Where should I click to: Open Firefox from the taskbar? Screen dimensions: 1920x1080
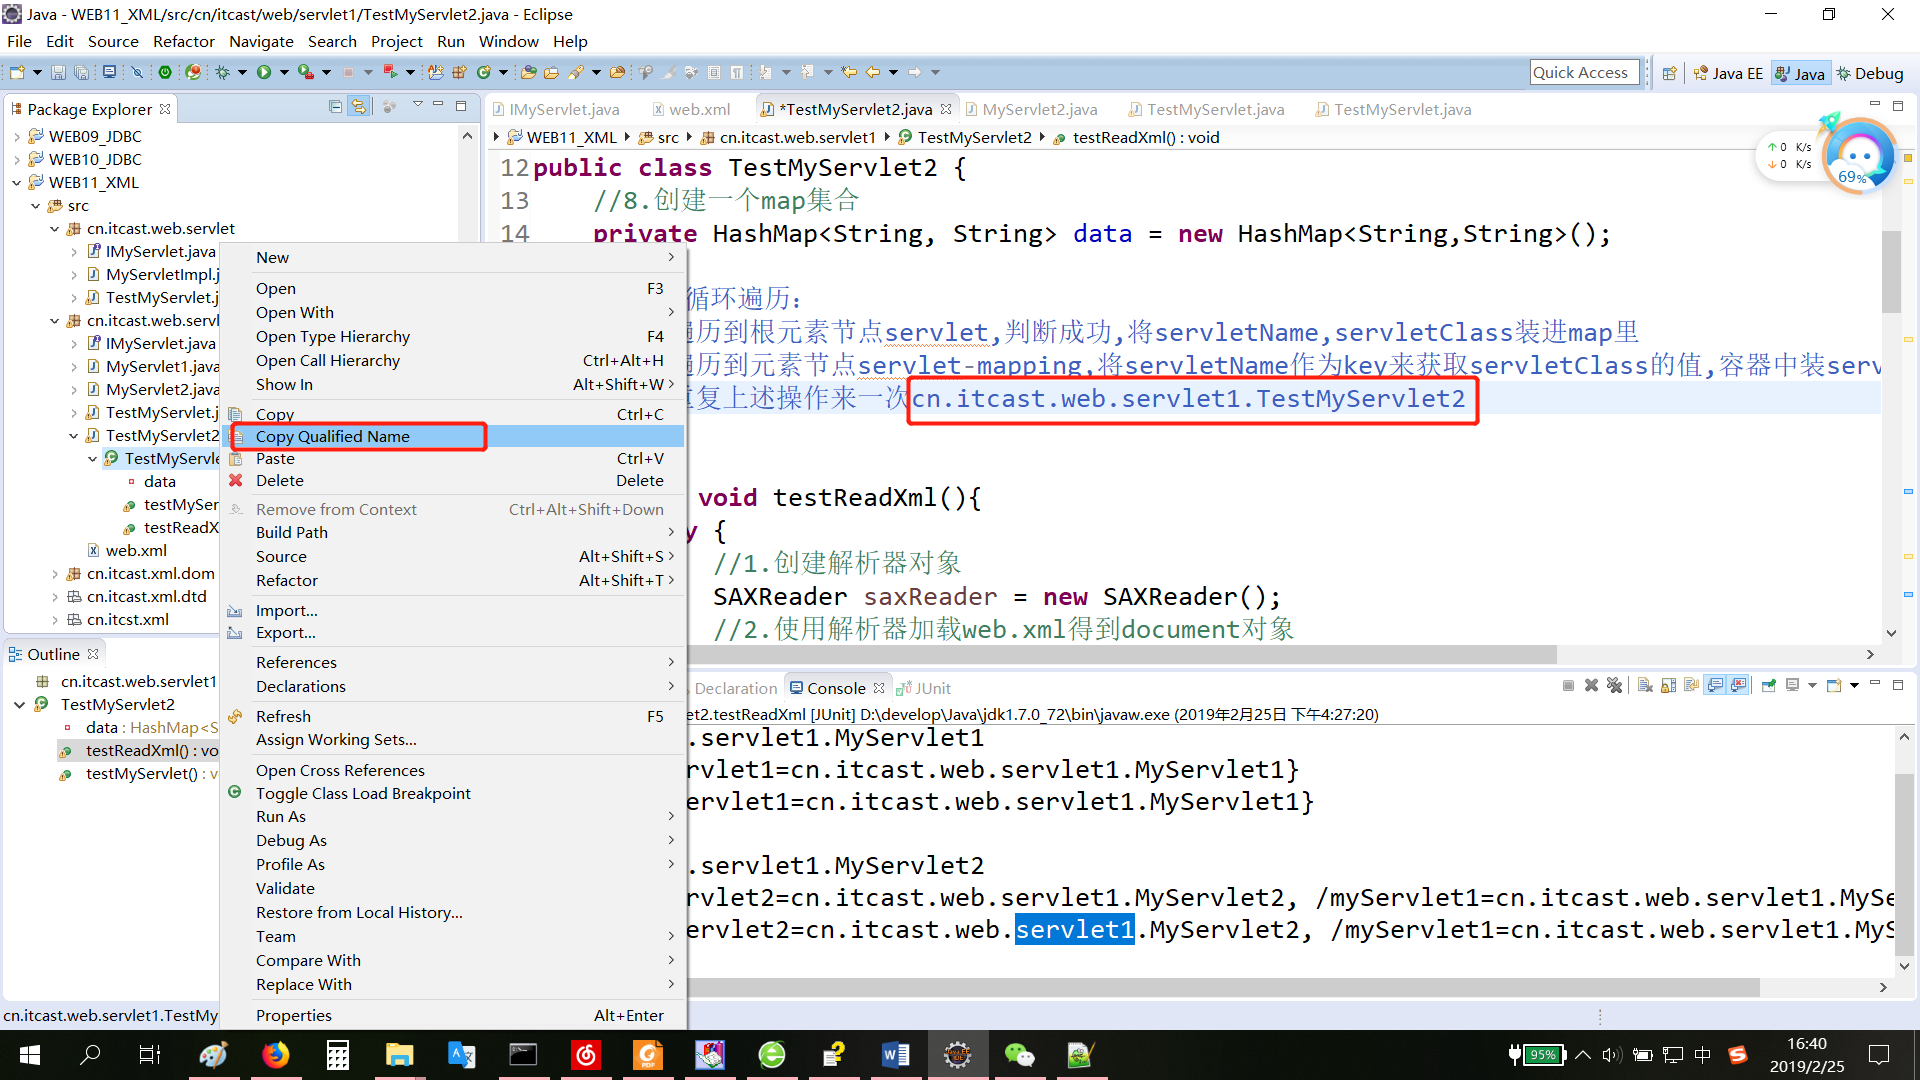(x=275, y=1055)
